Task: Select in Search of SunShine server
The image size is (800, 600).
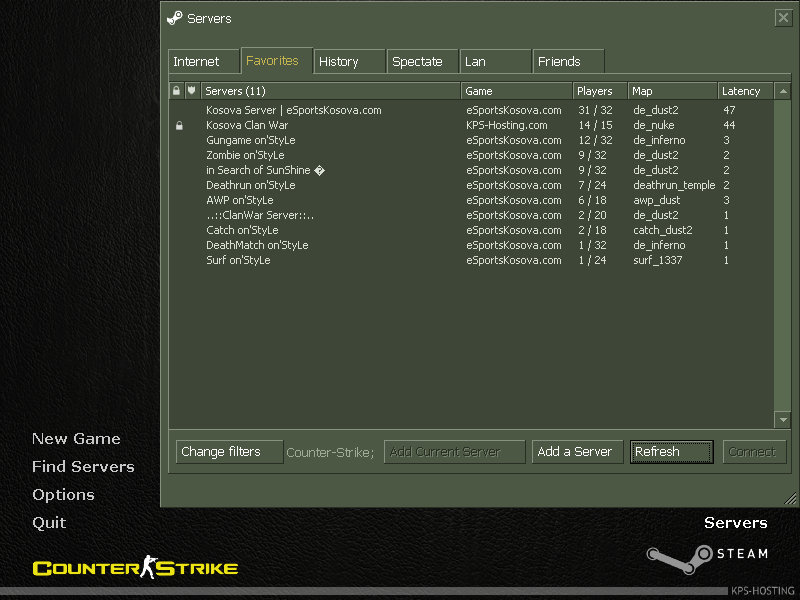Action: (471, 170)
